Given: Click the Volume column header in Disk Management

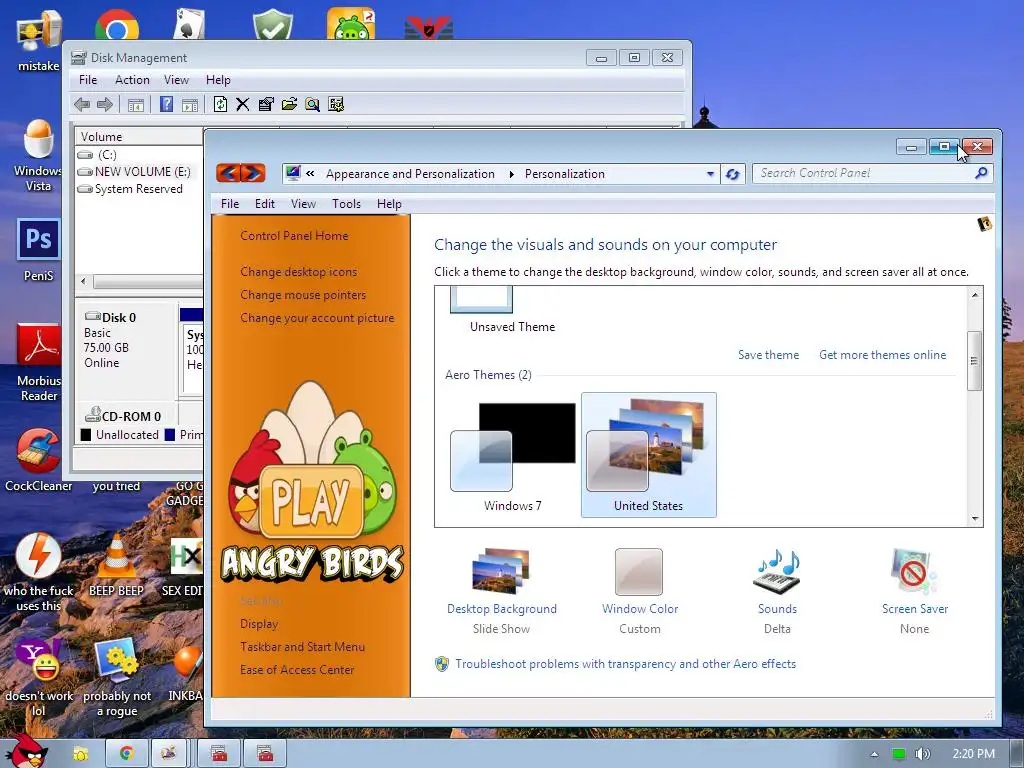Looking at the screenshot, I should point(138,136).
